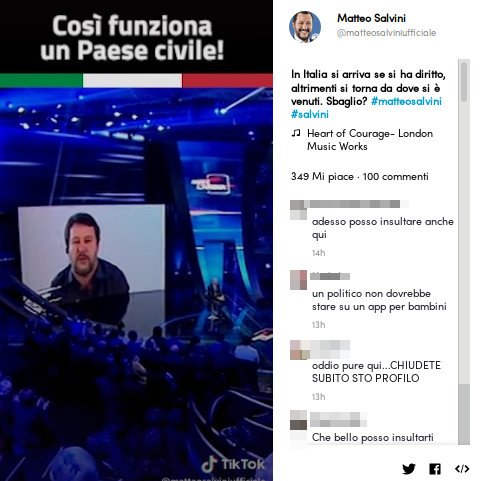This screenshot has height=481, width=484.
Task: Click the TikTok logo watermark
Action: coord(233,464)
